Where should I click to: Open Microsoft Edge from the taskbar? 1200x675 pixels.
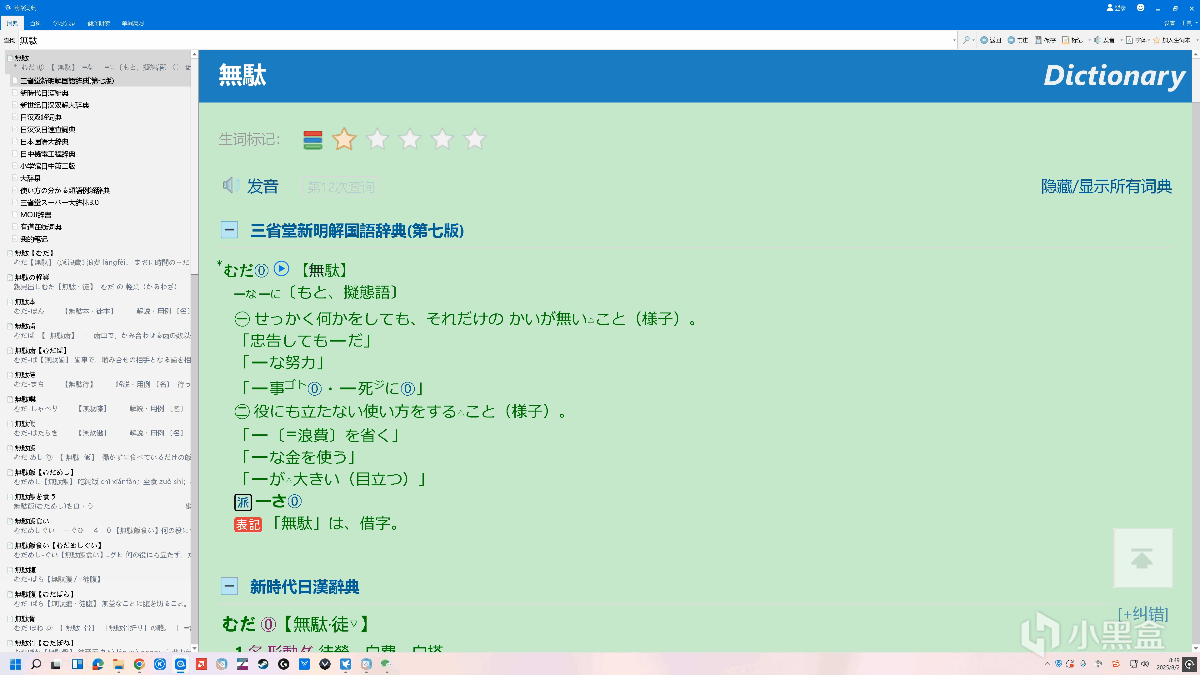[98, 664]
